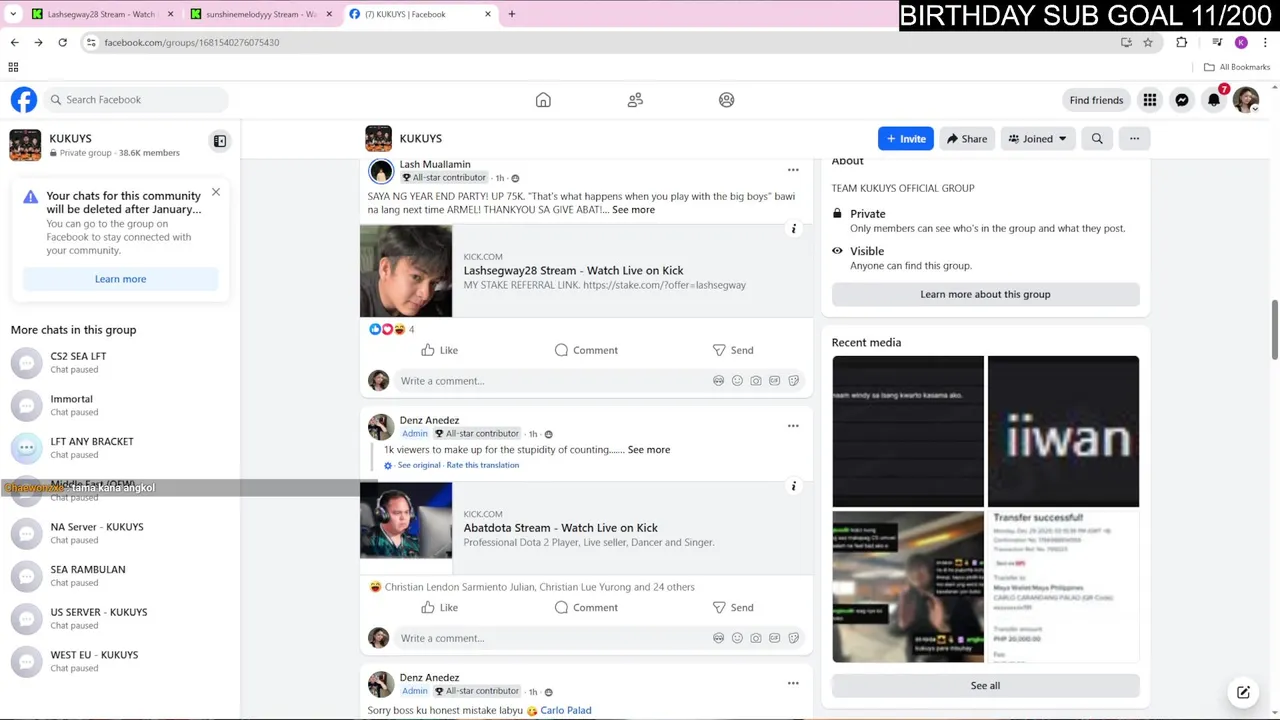The height and width of the screenshot is (720, 1280).
Task: Open the Groups icon in top navigation
Action: pos(727,100)
